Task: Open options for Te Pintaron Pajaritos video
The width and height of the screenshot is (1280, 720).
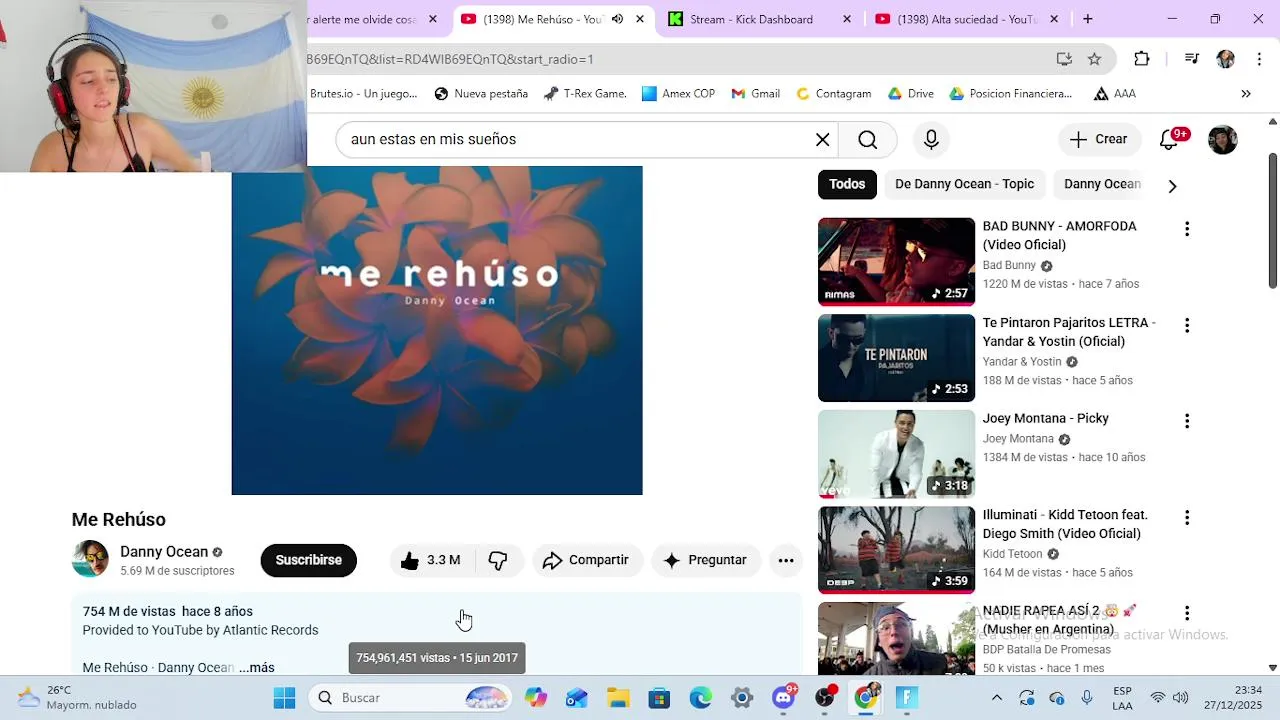Action: [x=1187, y=325]
